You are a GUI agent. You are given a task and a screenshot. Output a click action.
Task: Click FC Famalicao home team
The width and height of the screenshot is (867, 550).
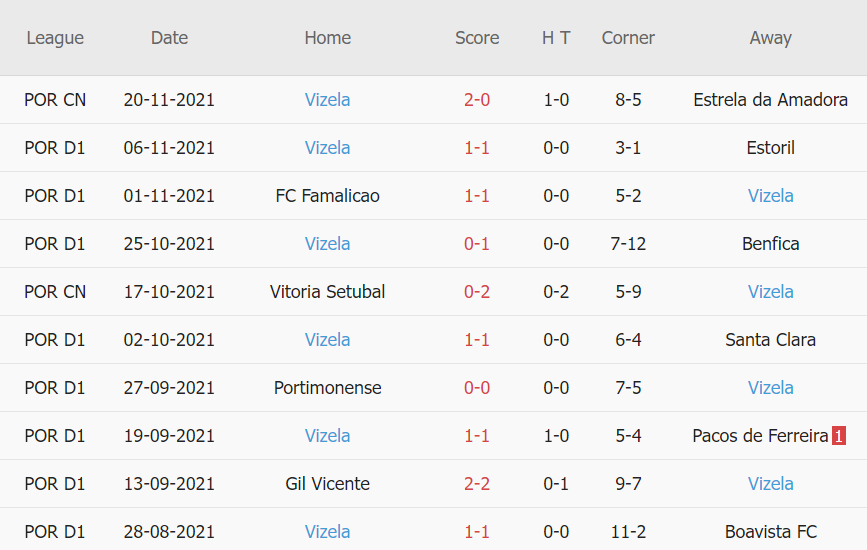(327, 196)
